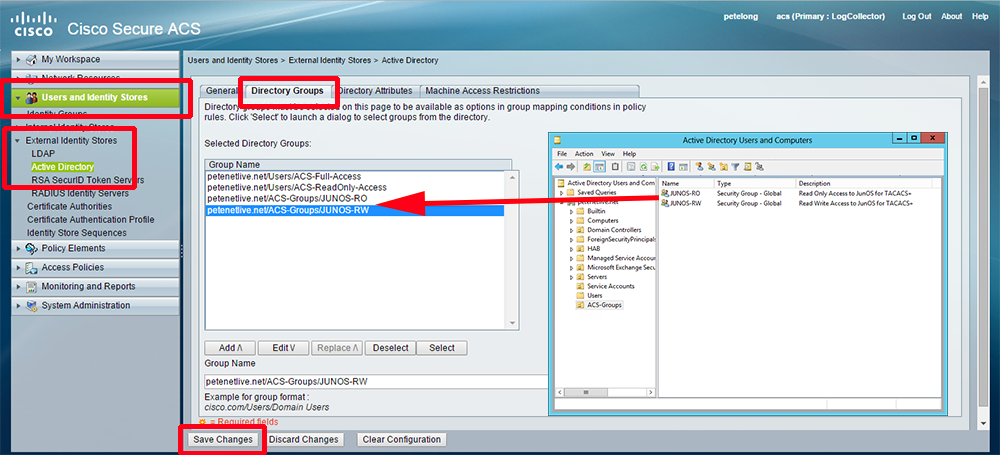This screenshot has width=1000, height=455.
Task: Click the Filter funnel icon in the AD toolbar
Action: [x=735, y=167]
